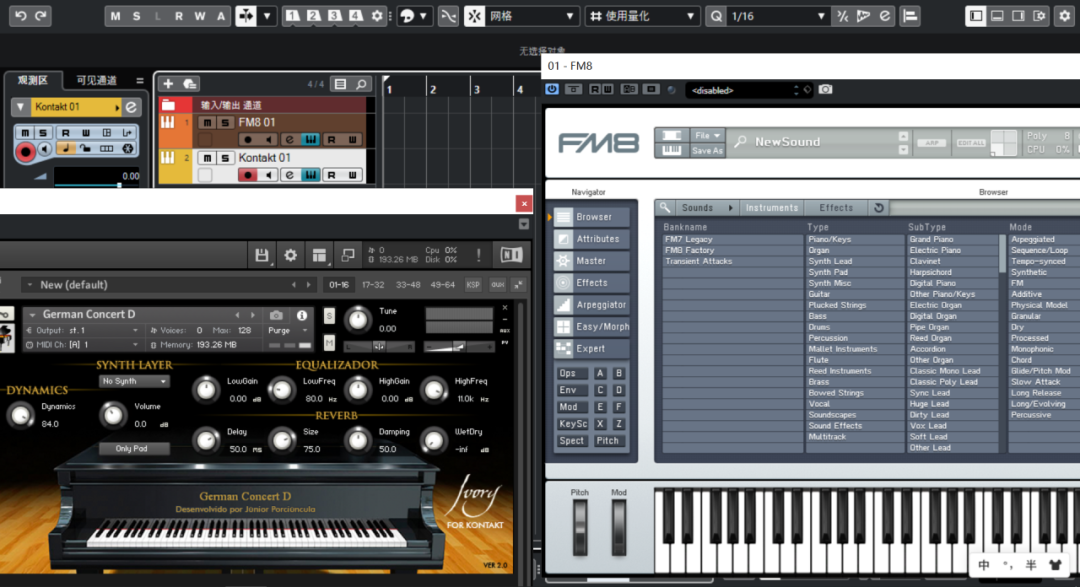Mute the Kontakt 01 track
The image size is (1080, 587).
coord(207,158)
